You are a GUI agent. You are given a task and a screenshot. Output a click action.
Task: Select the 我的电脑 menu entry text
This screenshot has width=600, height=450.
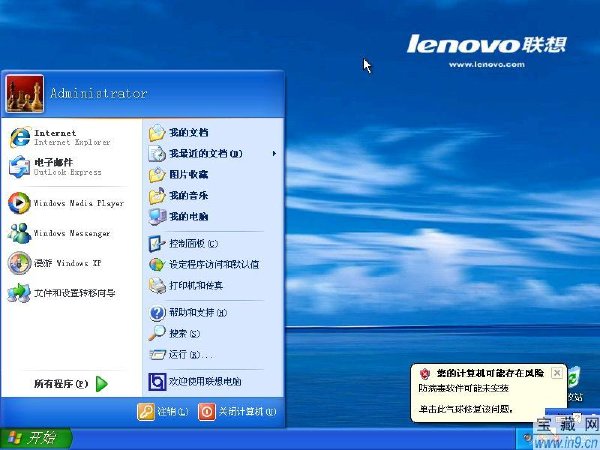tap(189, 217)
